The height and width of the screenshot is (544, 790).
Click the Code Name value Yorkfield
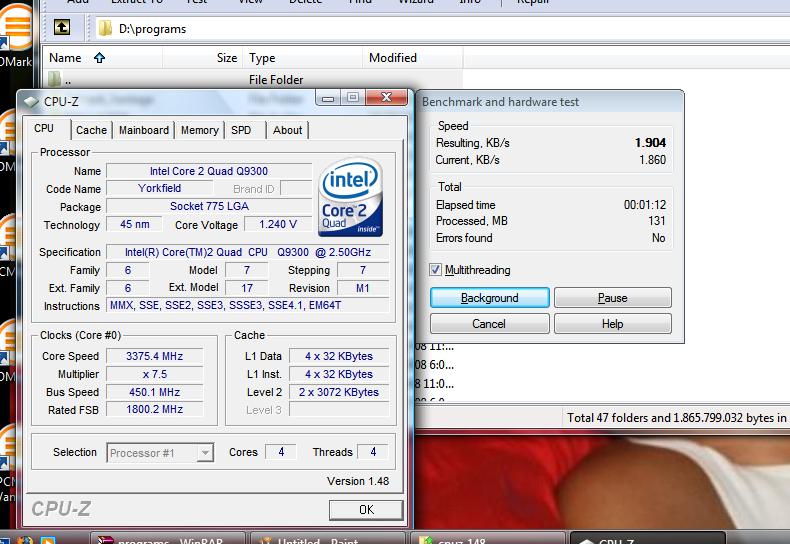tap(160, 188)
